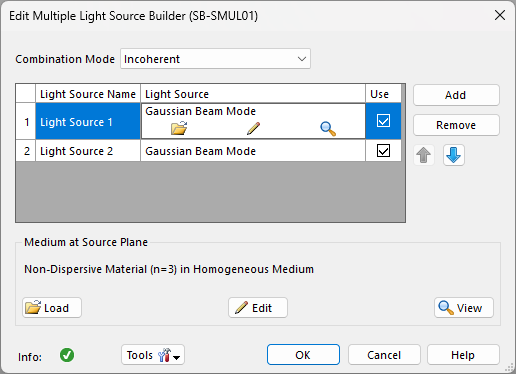The height and width of the screenshot is (374, 516).
Task: Click the Light Source Name column header
Action: (x=88, y=94)
